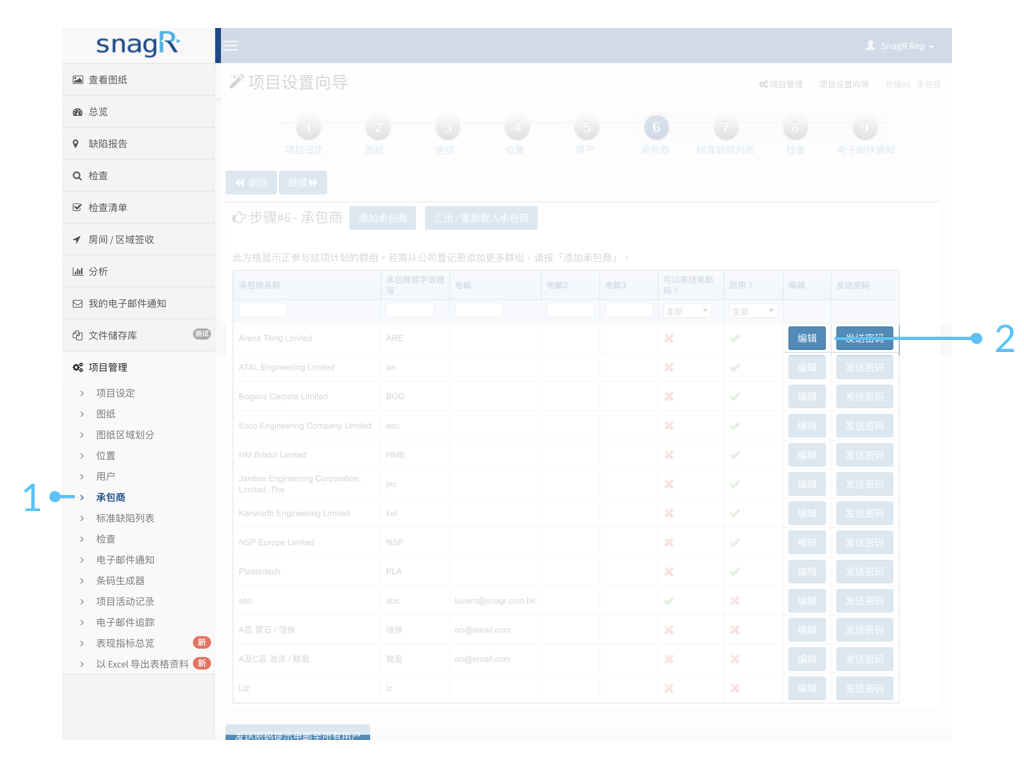Open the 启用 filter dropdown
Image resolution: width=1024 pixels, height=768 pixels.
click(753, 311)
